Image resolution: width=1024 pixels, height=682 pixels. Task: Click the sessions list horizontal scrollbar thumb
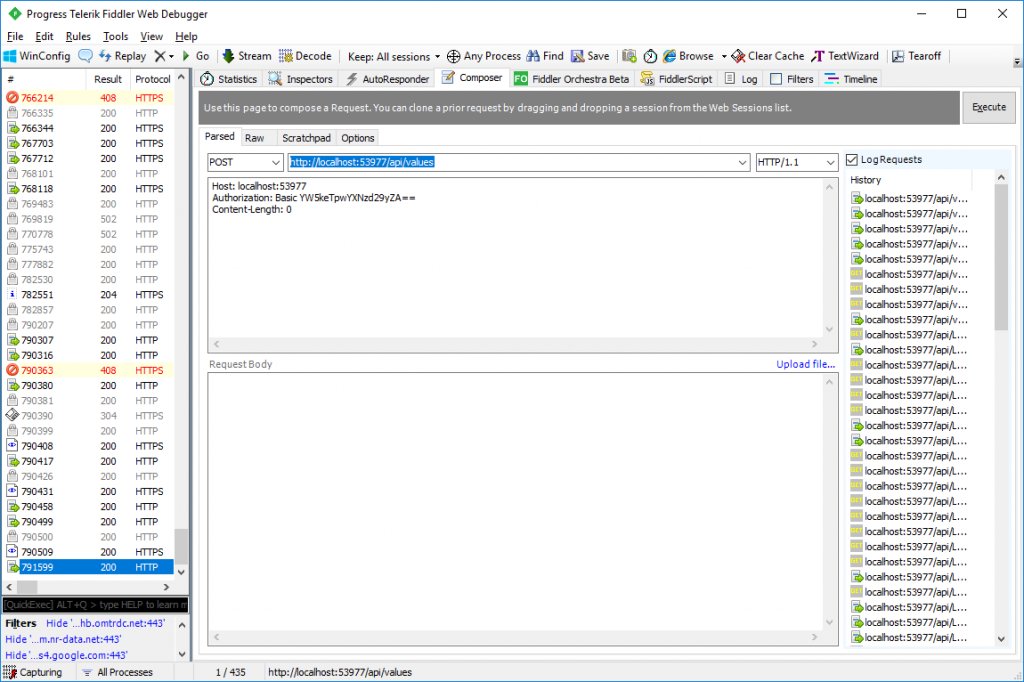(27, 587)
